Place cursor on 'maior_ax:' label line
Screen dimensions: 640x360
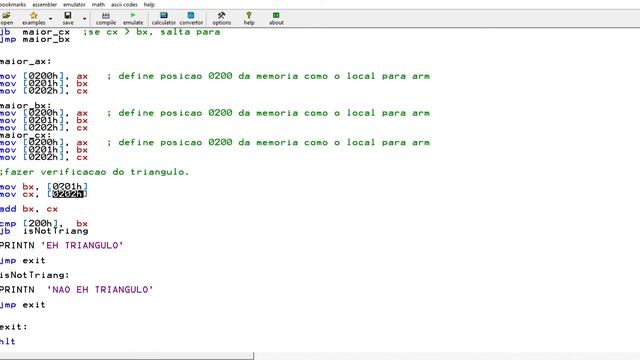click(x=26, y=62)
